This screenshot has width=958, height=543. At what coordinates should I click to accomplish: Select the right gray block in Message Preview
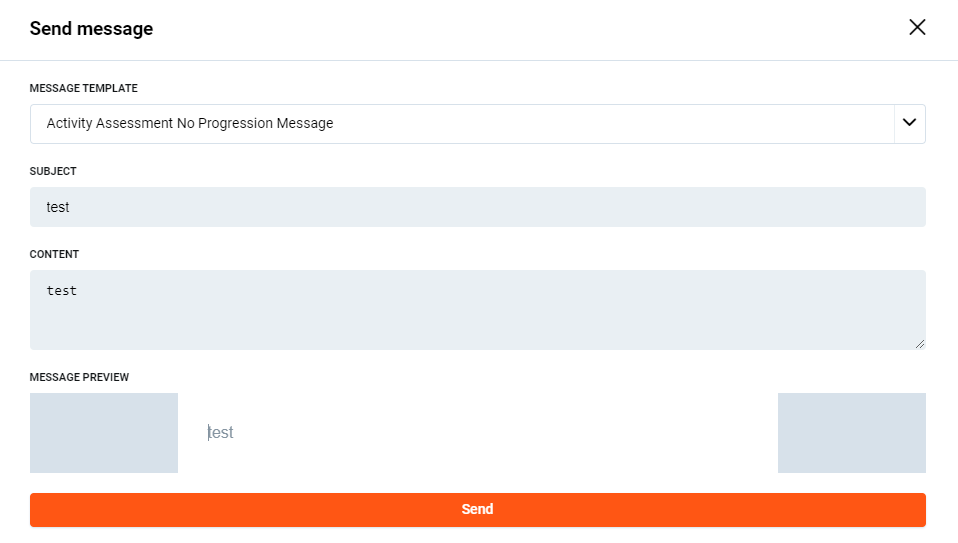point(851,433)
